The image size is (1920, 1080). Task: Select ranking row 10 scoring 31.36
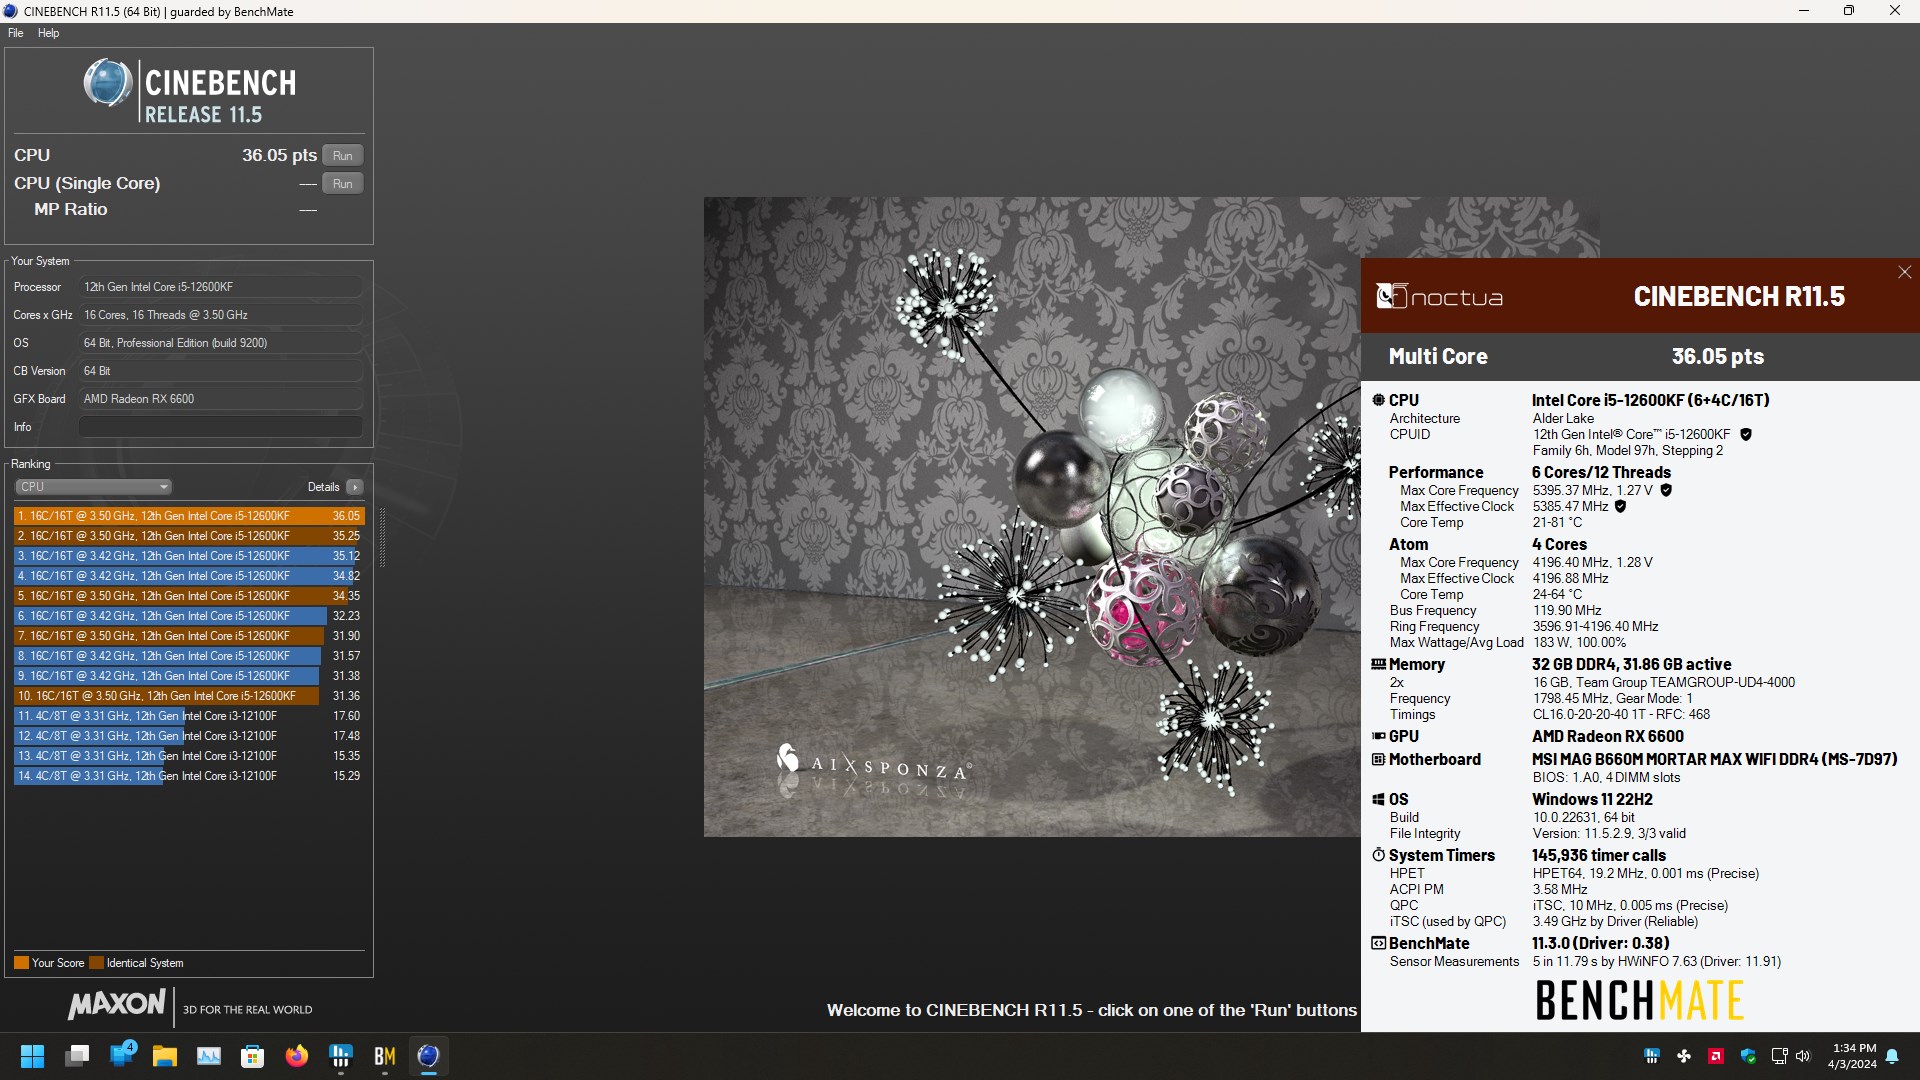189,696
